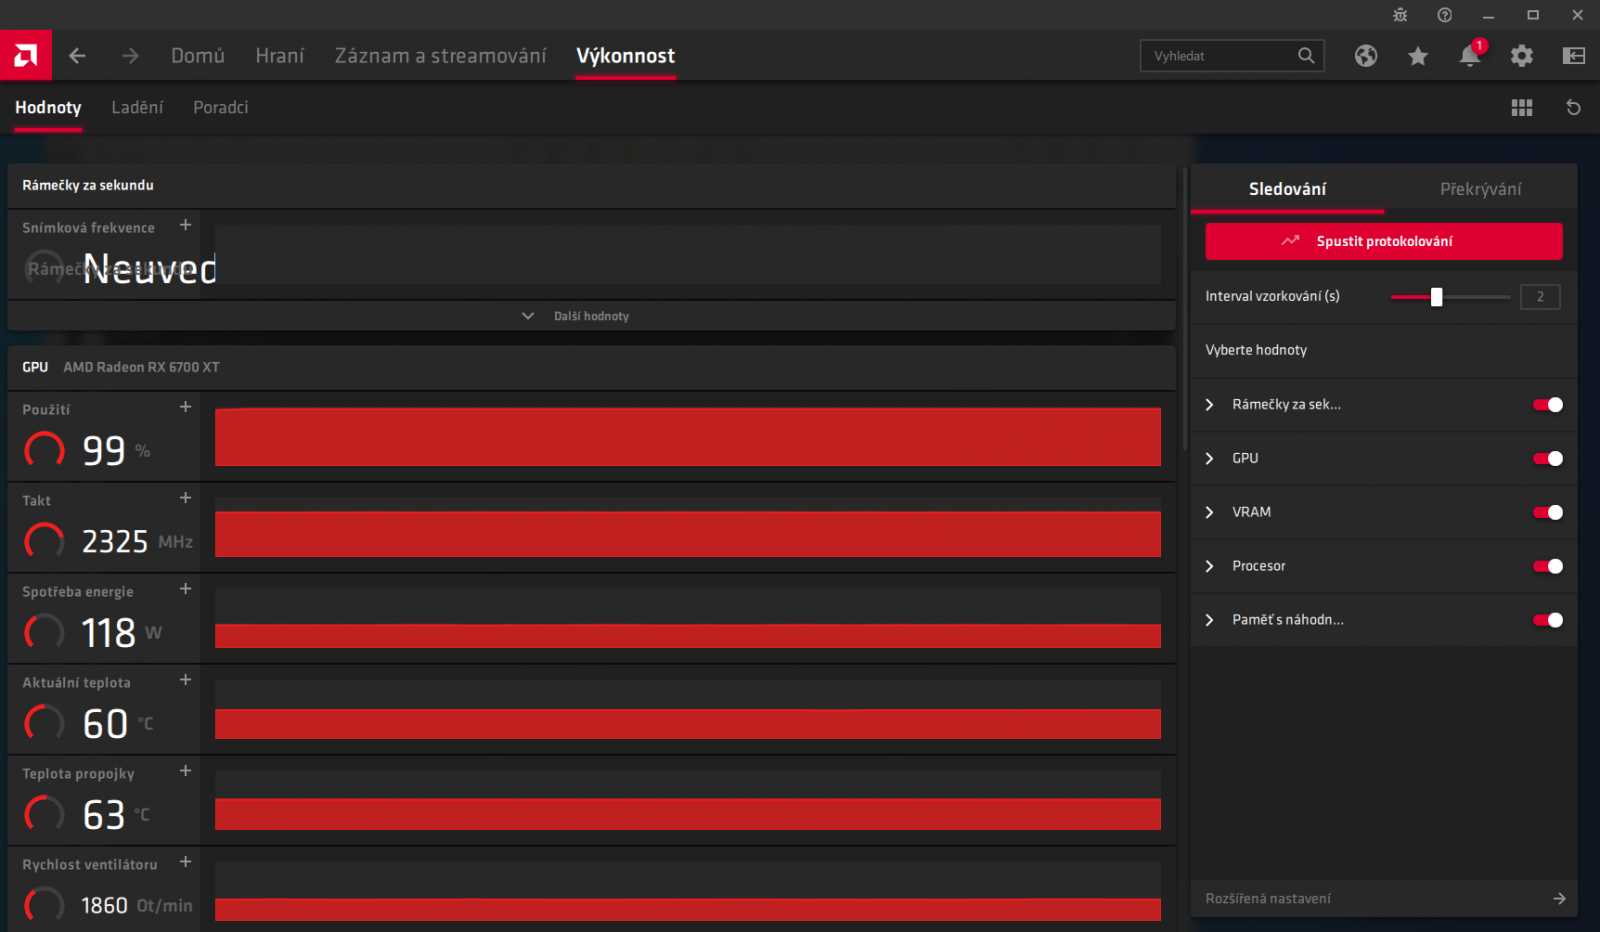Select the Sledování tab
The height and width of the screenshot is (932, 1600).
1288,189
